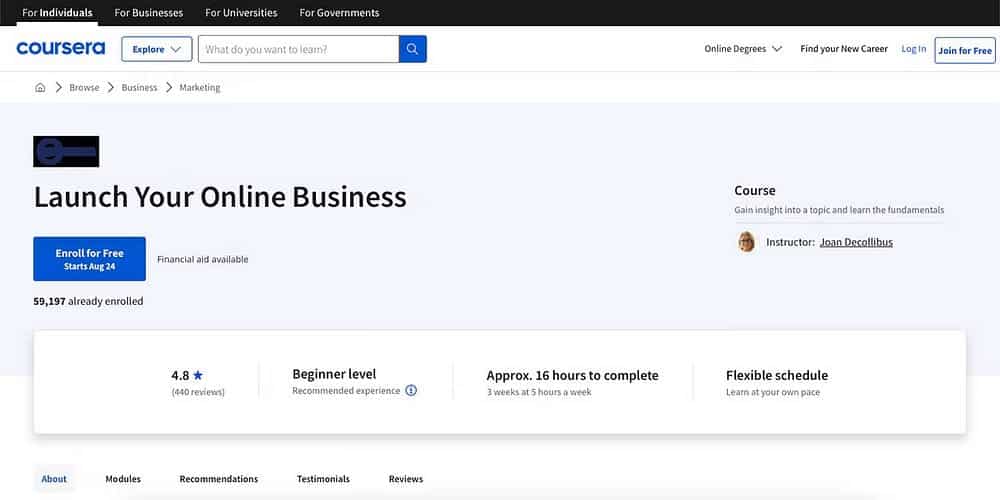Screen dimensions: 1000x500
Task: Click the info icon beside Recommended experience
Action: click(x=411, y=391)
